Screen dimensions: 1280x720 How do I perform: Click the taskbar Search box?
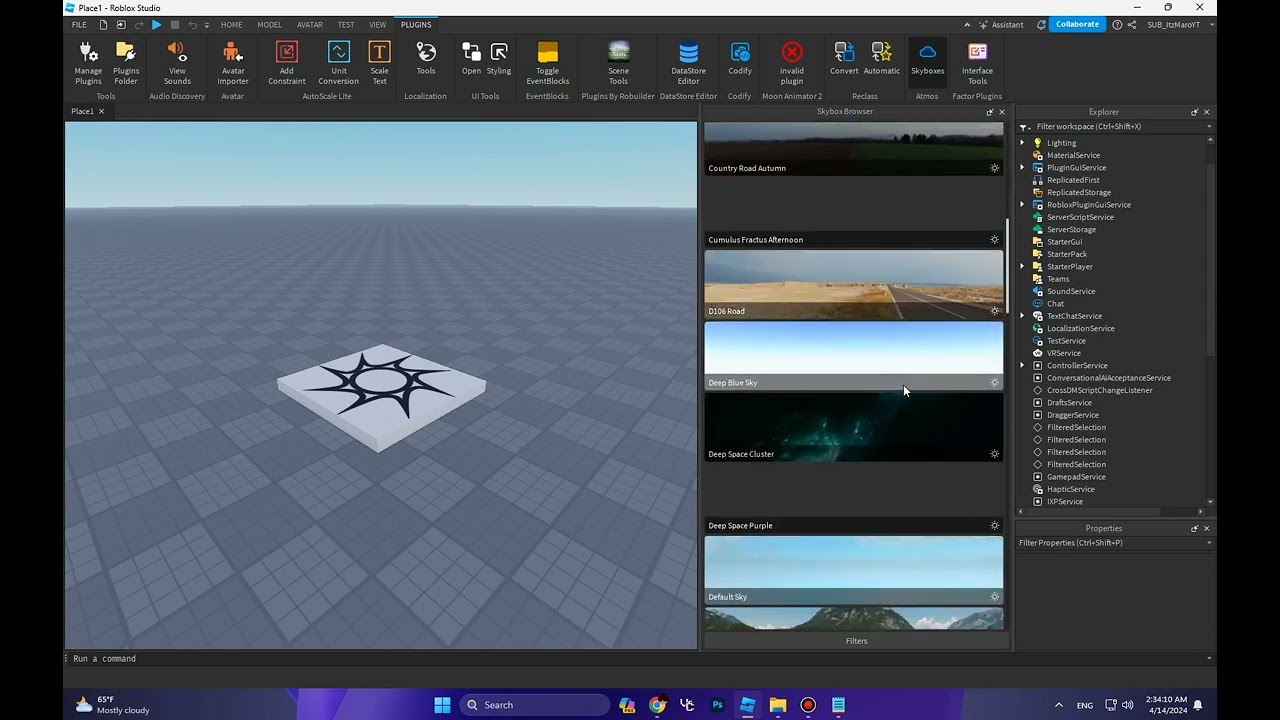pos(535,705)
